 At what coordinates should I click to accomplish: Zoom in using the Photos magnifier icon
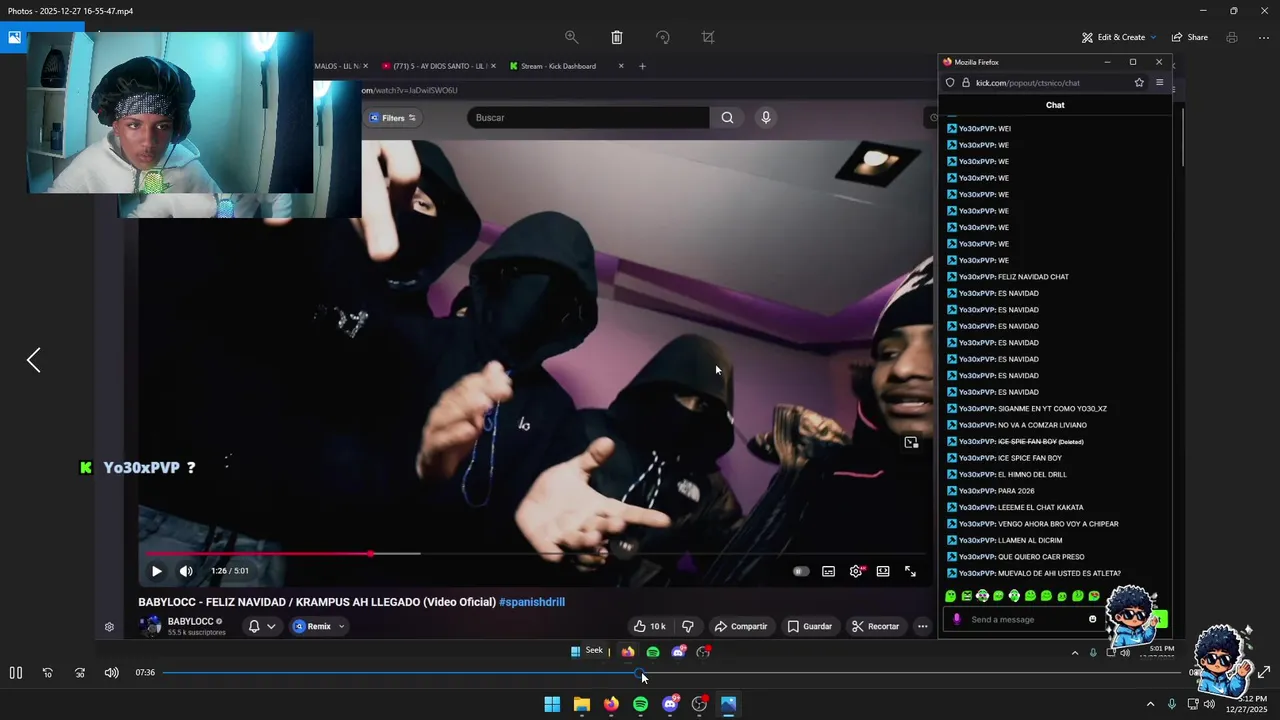[571, 37]
